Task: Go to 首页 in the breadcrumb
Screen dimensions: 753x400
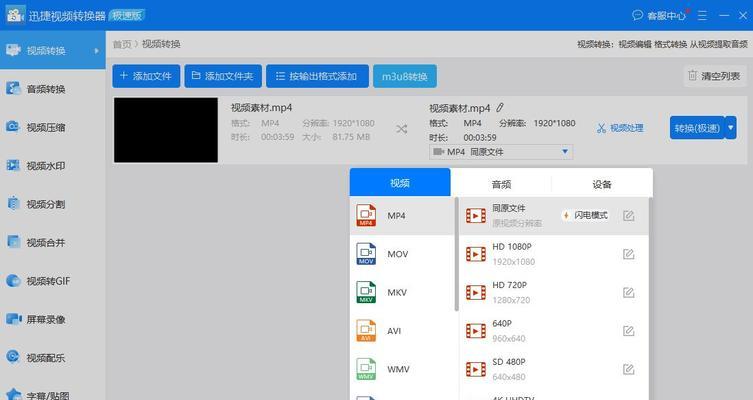Action: (121, 44)
